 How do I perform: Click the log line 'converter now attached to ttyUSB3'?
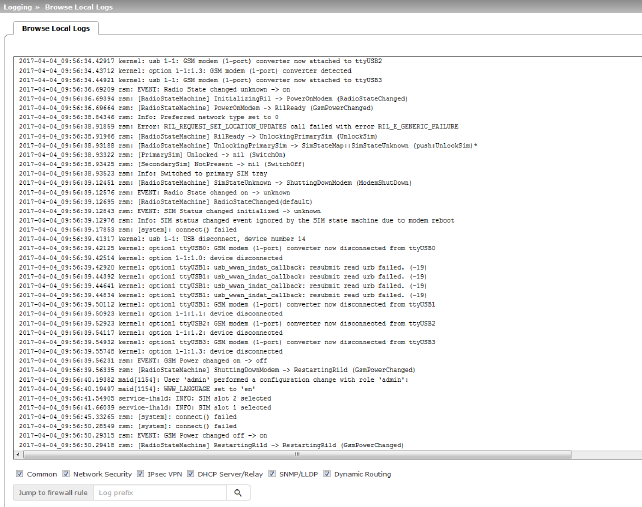click(200, 80)
